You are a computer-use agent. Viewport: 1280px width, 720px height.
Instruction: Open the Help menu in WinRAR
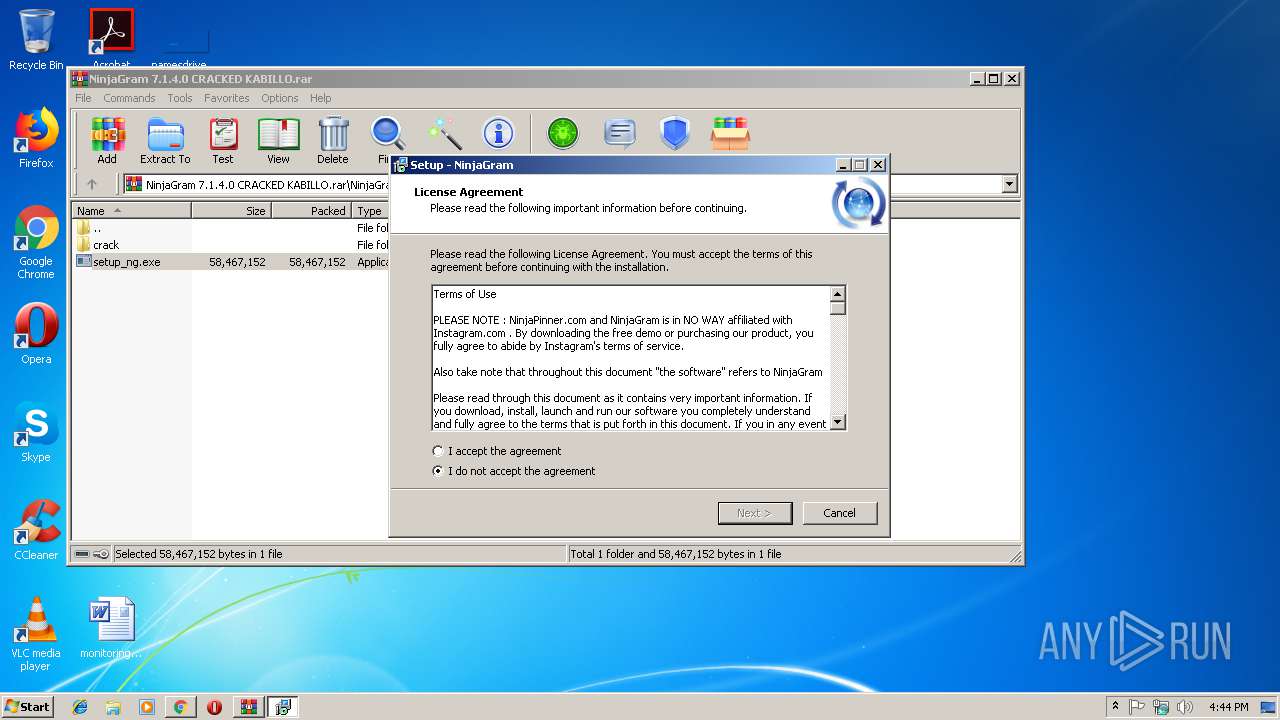coord(320,98)
